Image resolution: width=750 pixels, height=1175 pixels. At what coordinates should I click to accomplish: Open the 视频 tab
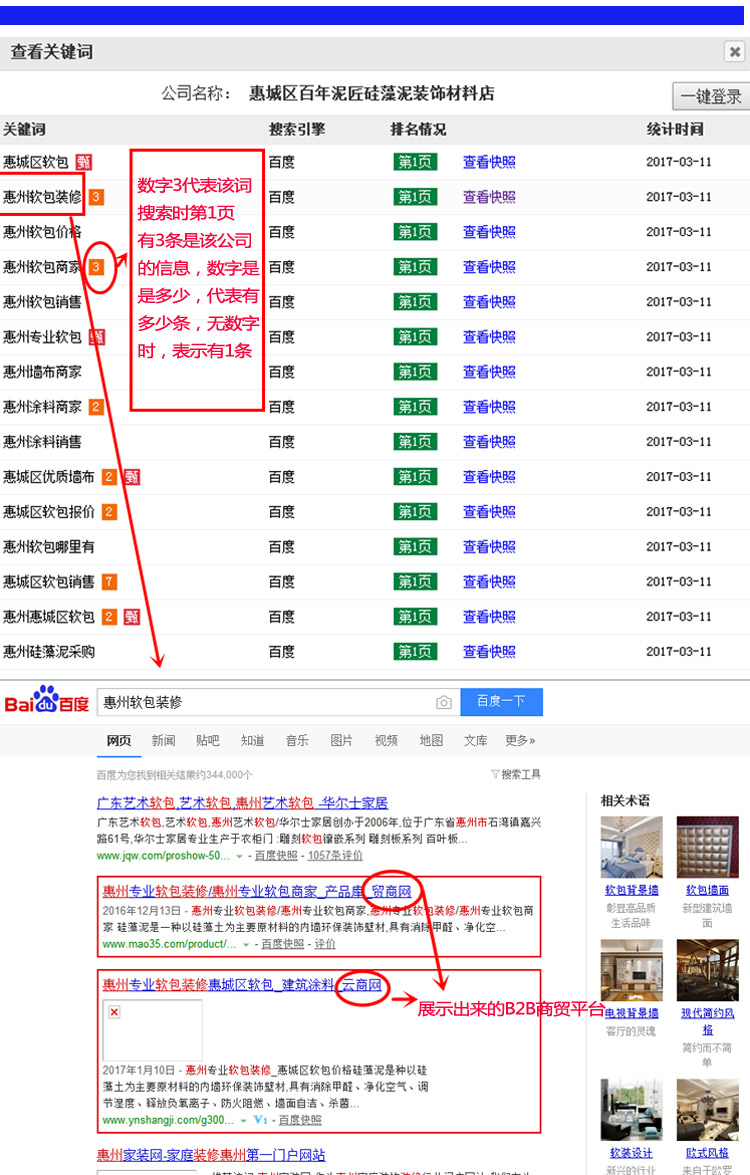[x=386, y=740]
